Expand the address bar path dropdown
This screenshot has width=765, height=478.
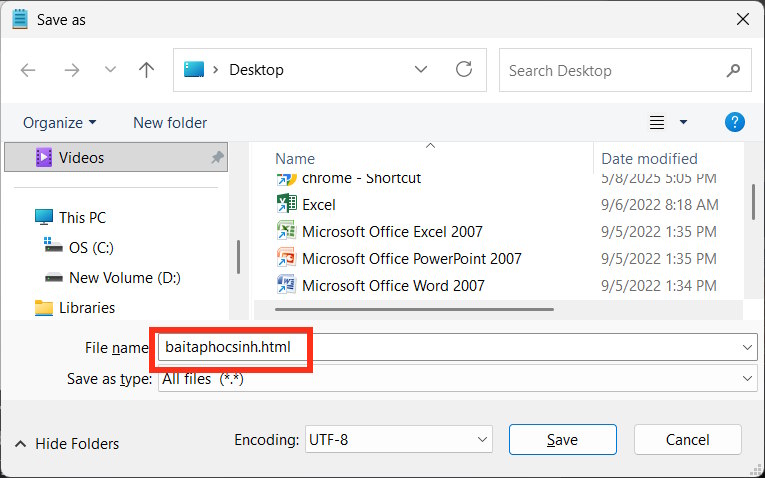pos(422,70)
